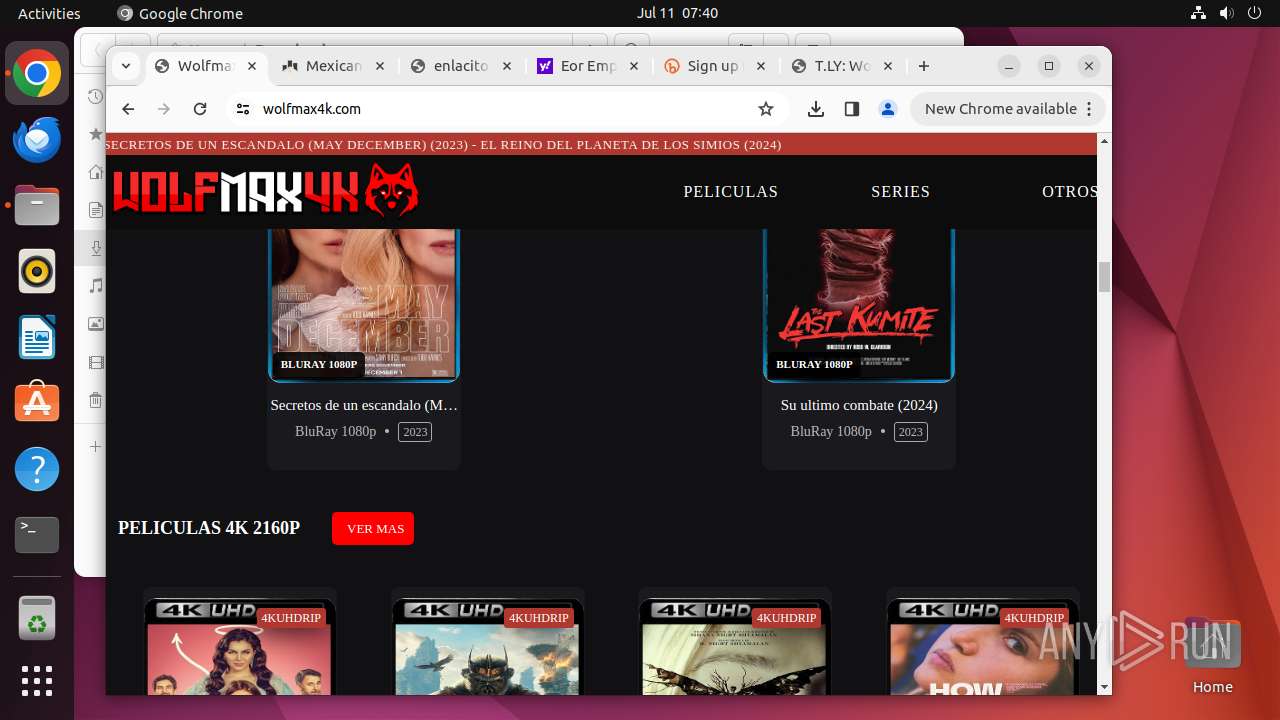Open Chrome downloads icon
Image resolution: width=1280 pixels, height=720 pixels.
click(816, 109)
